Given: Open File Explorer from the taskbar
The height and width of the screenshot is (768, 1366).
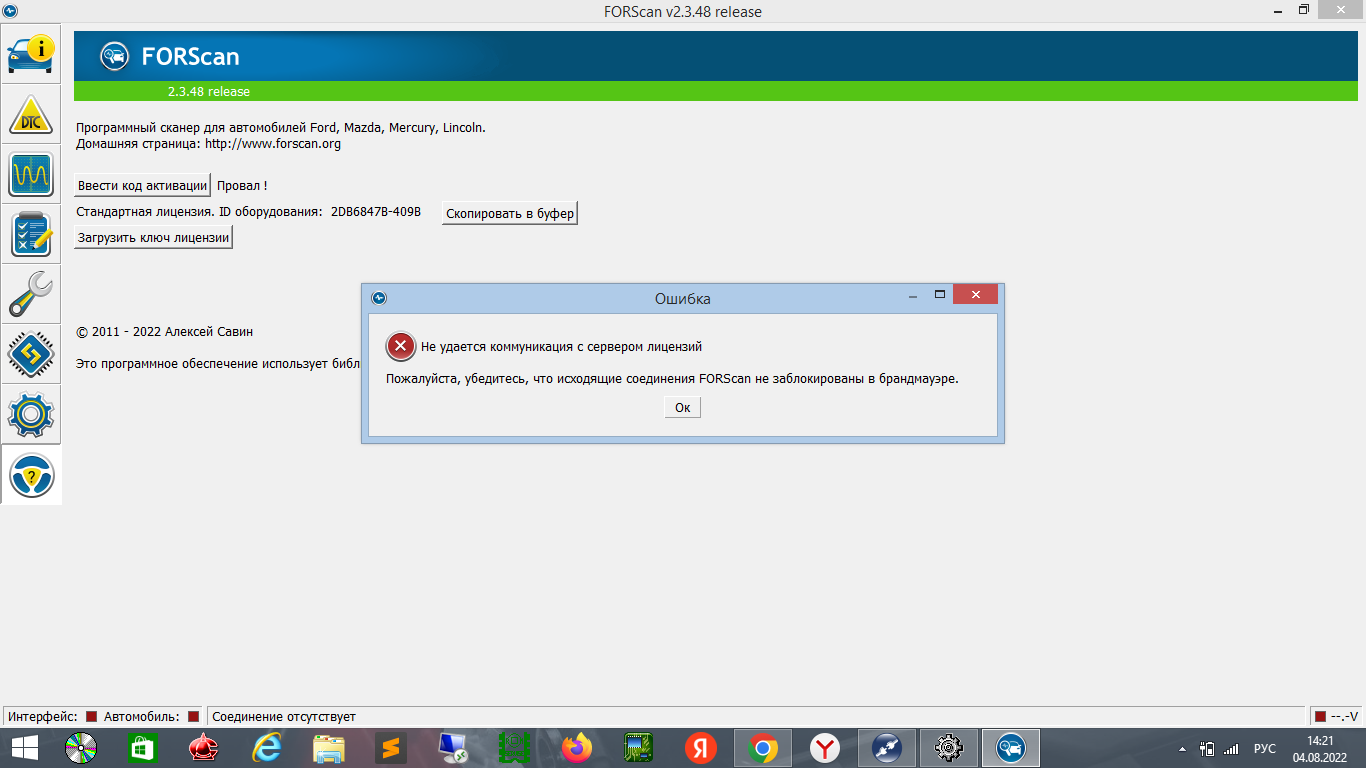Looking at the screenshot, I should [x=329, y=748].
